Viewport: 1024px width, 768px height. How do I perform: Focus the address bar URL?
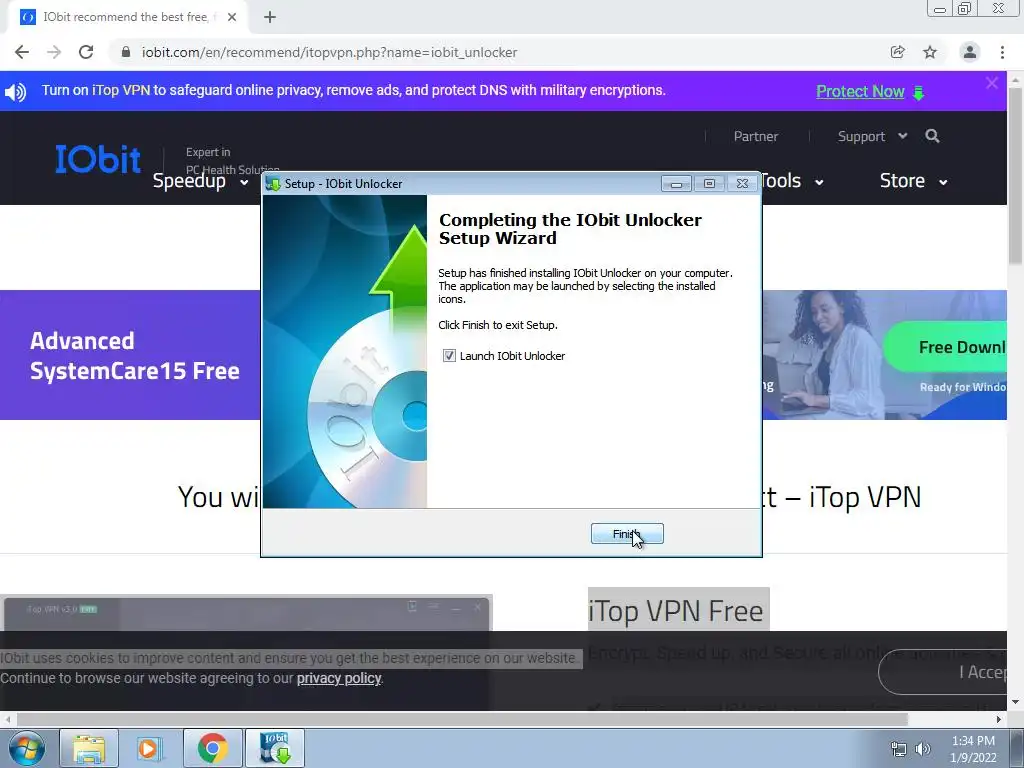coord(329,52)
